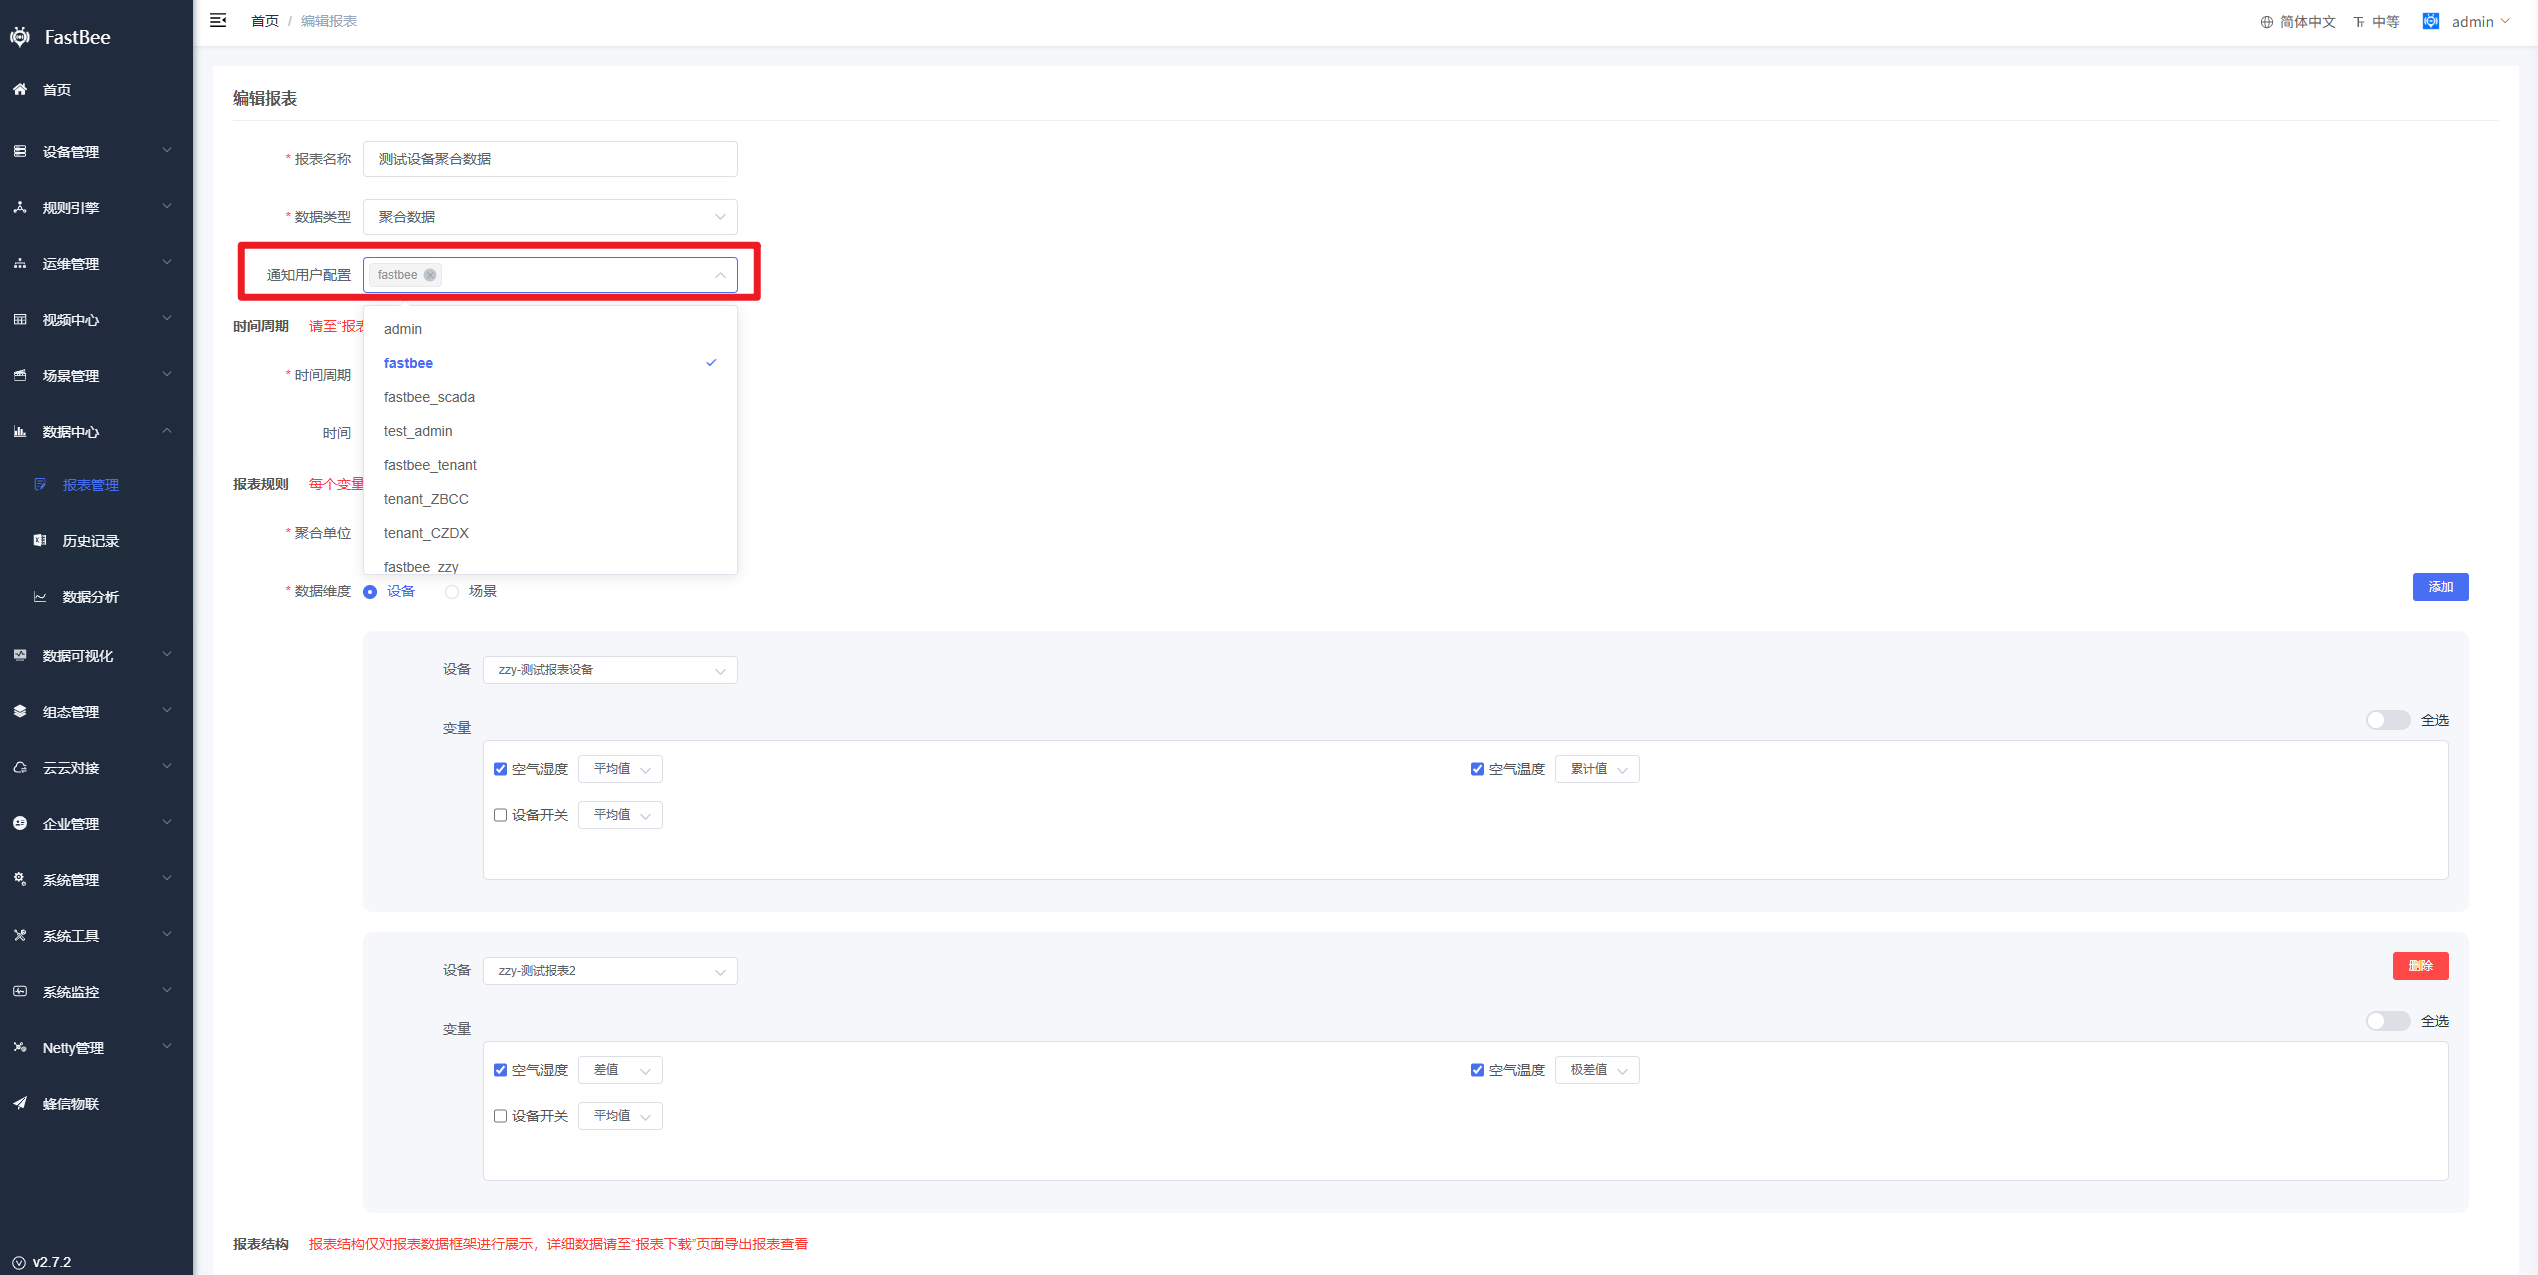Click the sidebar collapse hamburger icon
Image resolution: width=2538 pixels, height=1275 pixels.
(x=218, y=20)
